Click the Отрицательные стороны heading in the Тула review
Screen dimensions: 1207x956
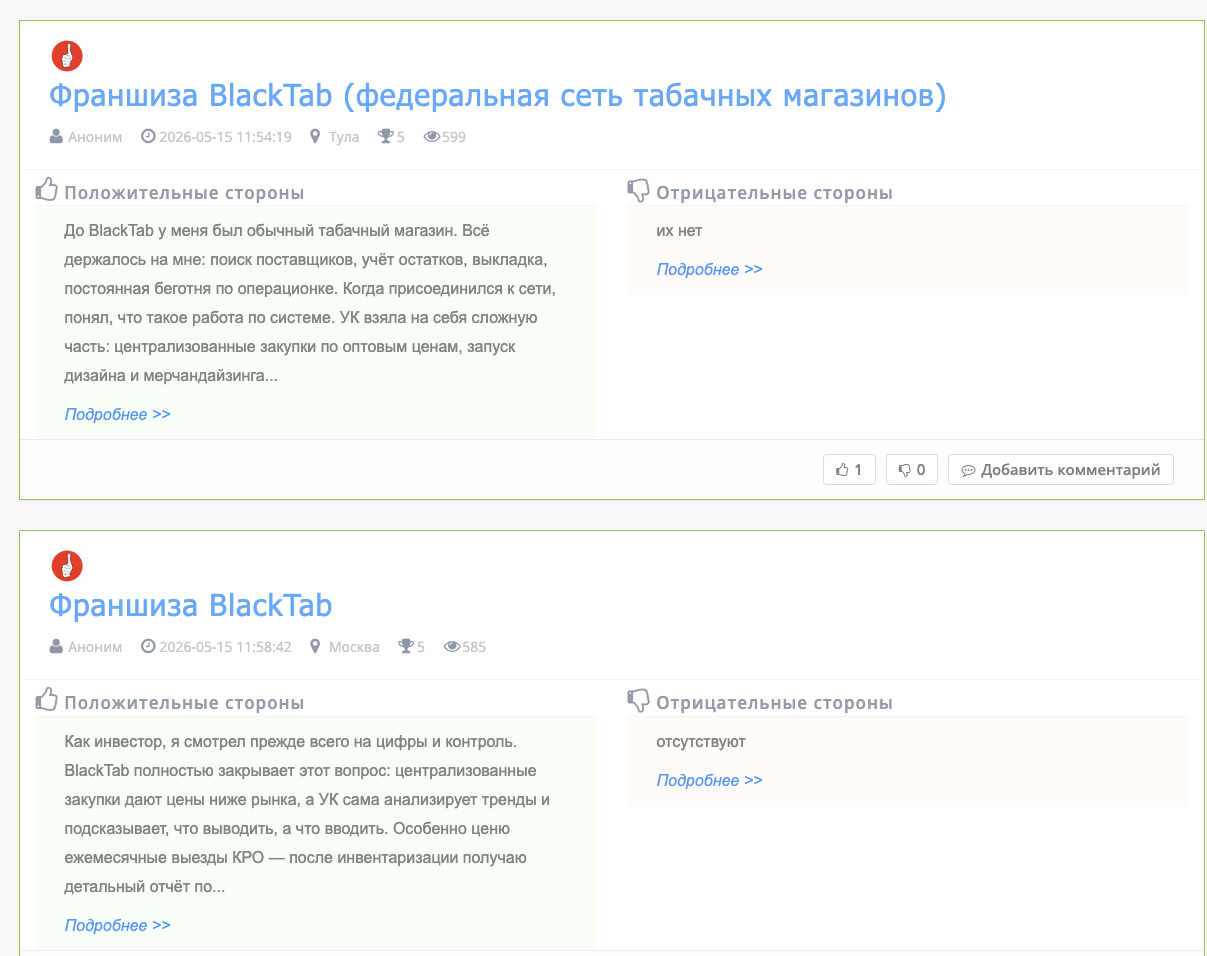pyautogui.click(x=775, y=193)
